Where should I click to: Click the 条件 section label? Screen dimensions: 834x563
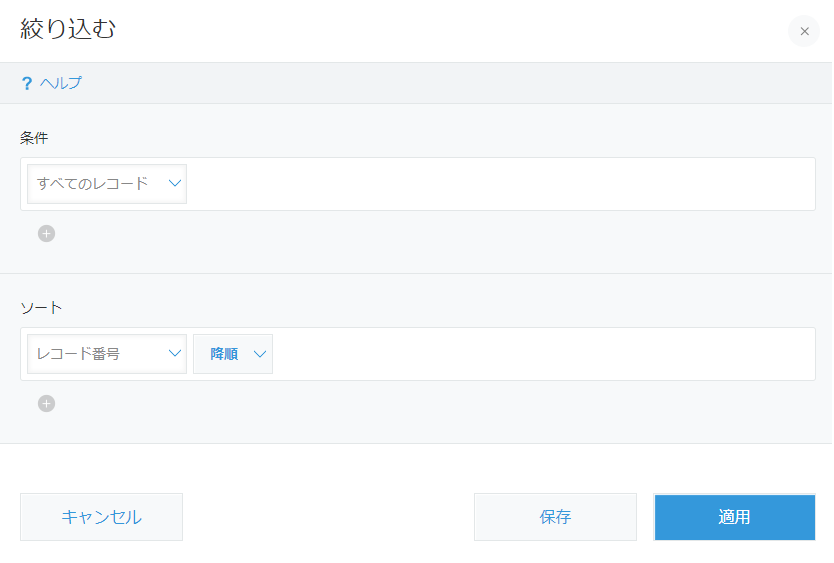click(x=34, y=138)
